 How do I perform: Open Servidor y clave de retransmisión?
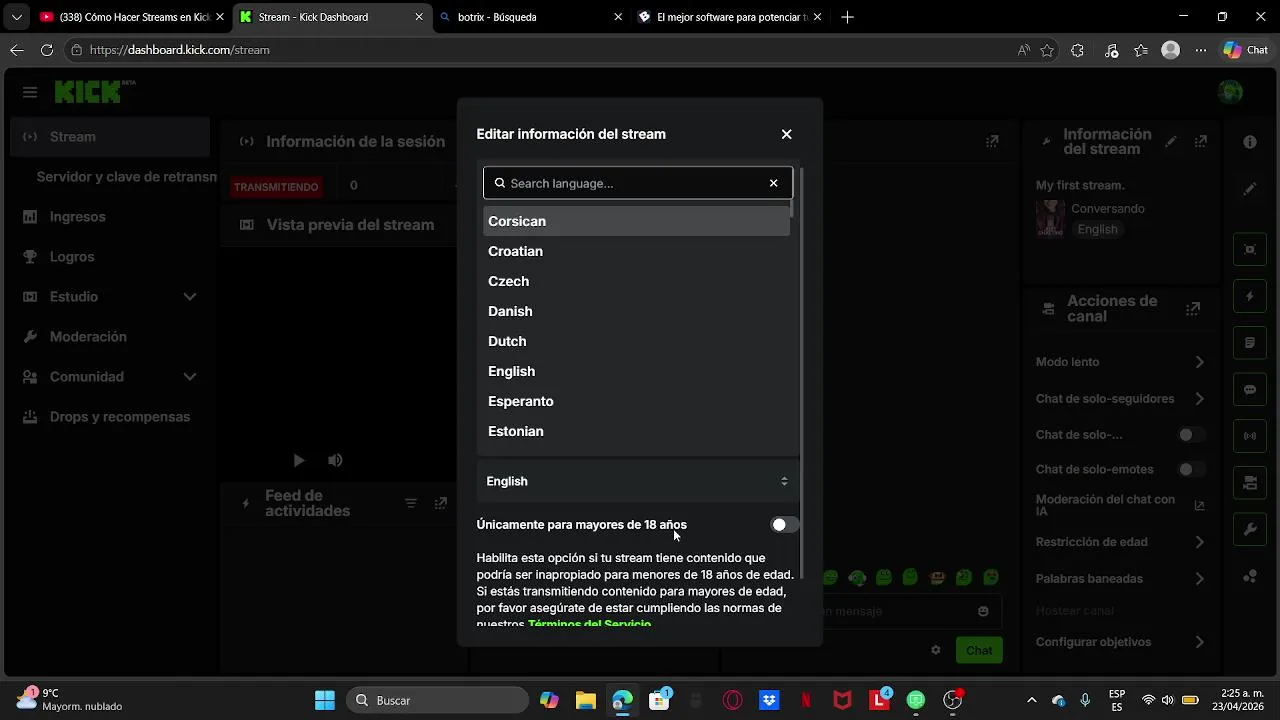(126, 177)
